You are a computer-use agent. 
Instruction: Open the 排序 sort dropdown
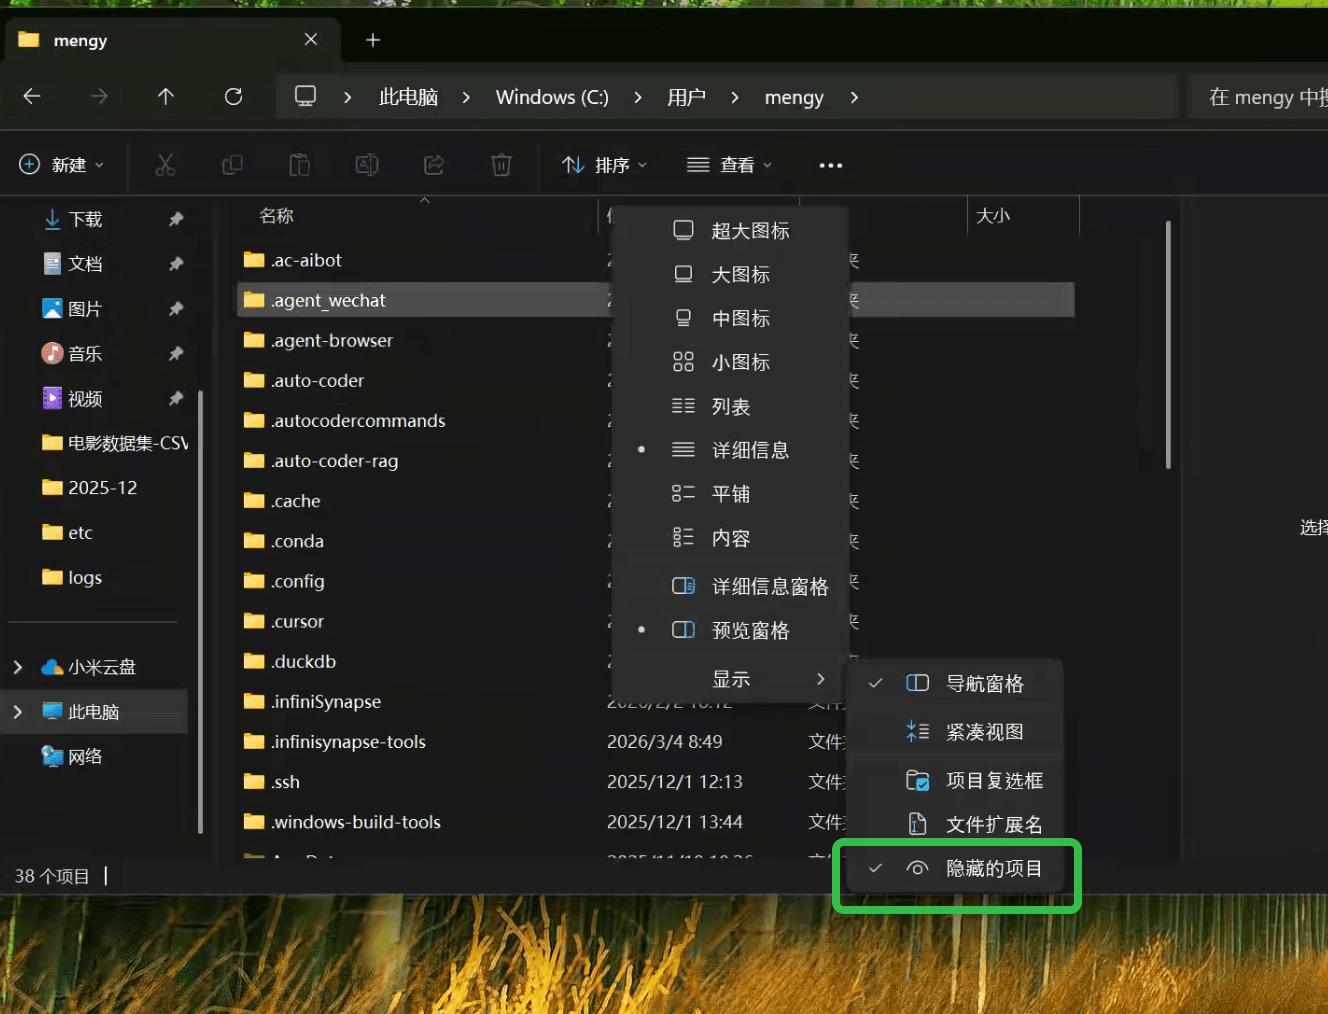[x=605, y=165]
